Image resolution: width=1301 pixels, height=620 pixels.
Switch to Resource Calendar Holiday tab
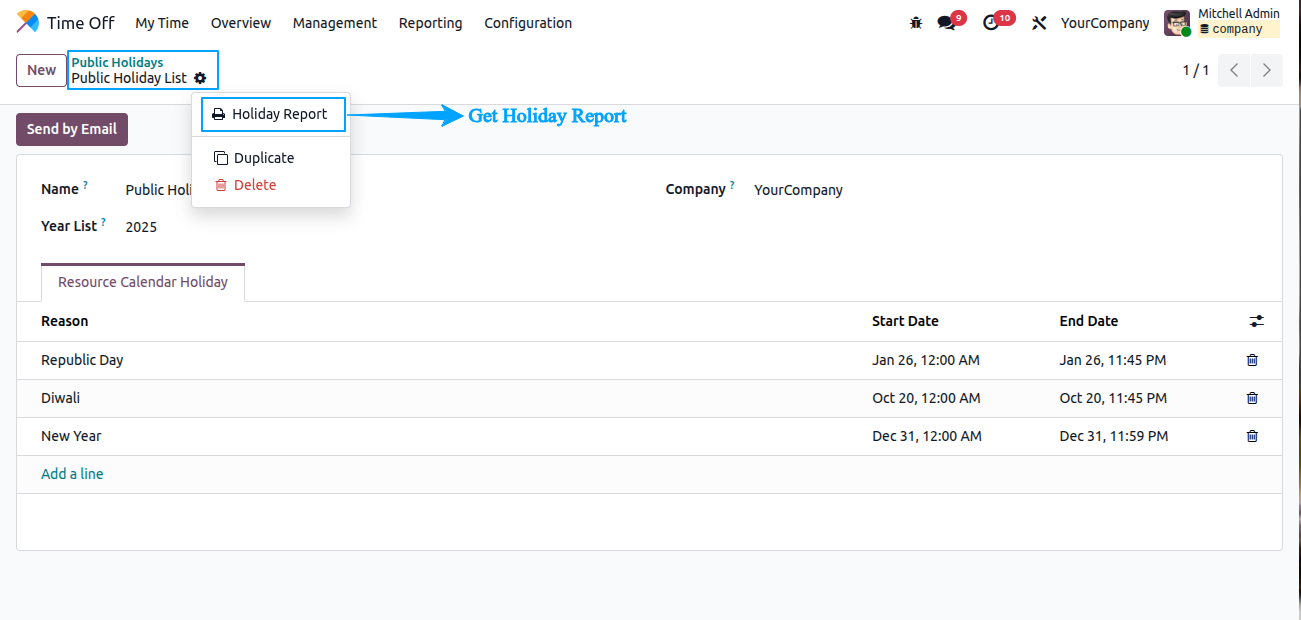[x=142, y=281]
